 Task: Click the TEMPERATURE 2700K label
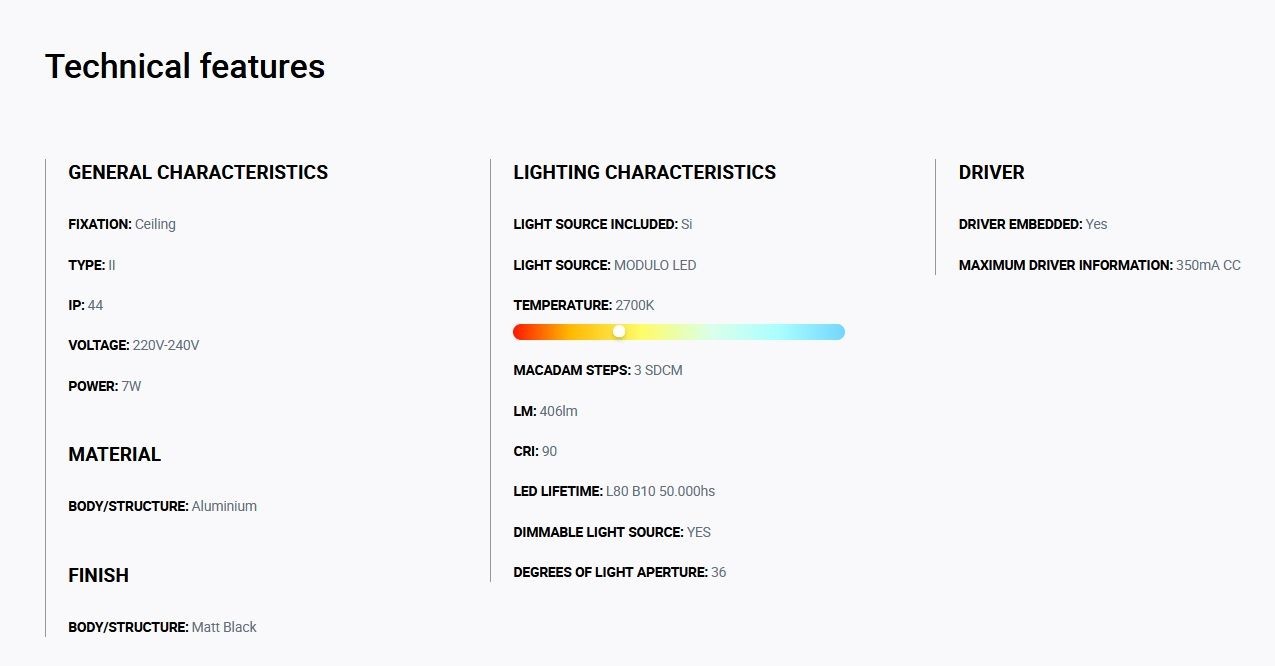[x=584, y=305]
